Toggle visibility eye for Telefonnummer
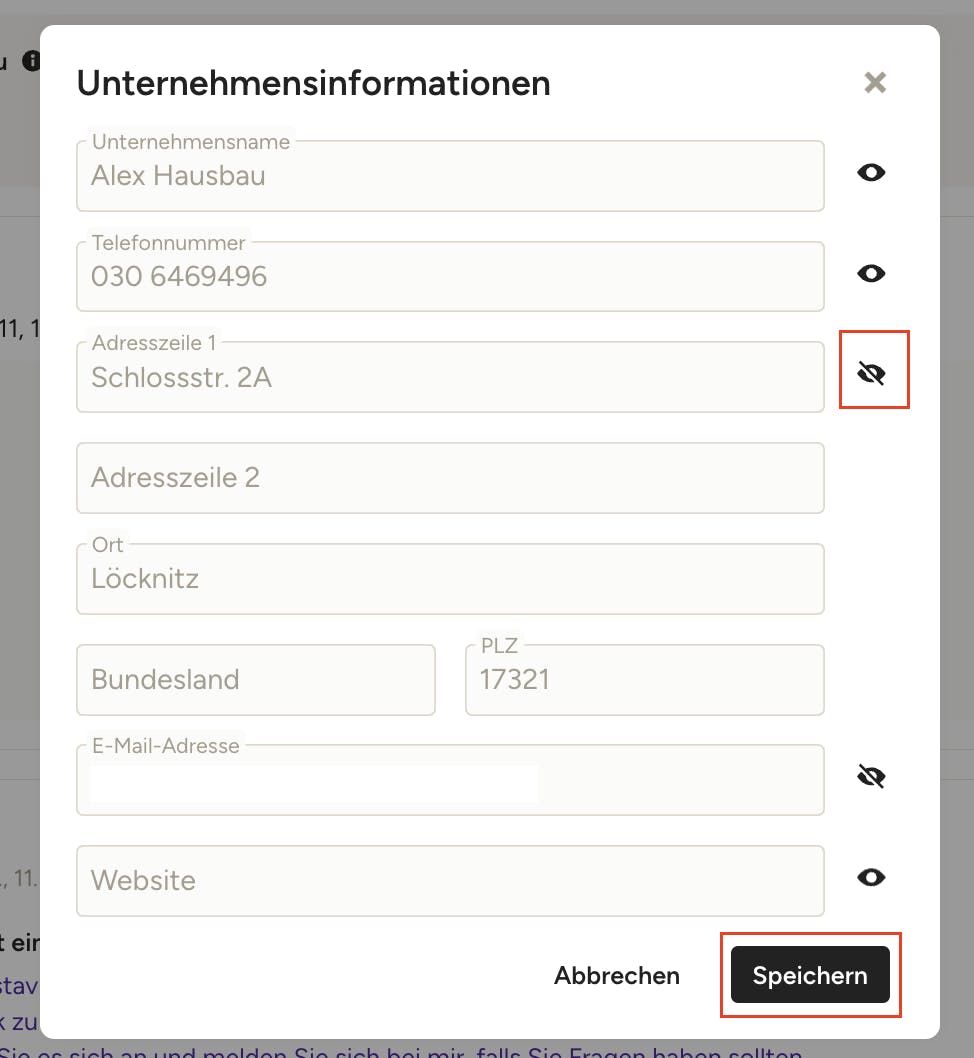 [x=872, y=274]
